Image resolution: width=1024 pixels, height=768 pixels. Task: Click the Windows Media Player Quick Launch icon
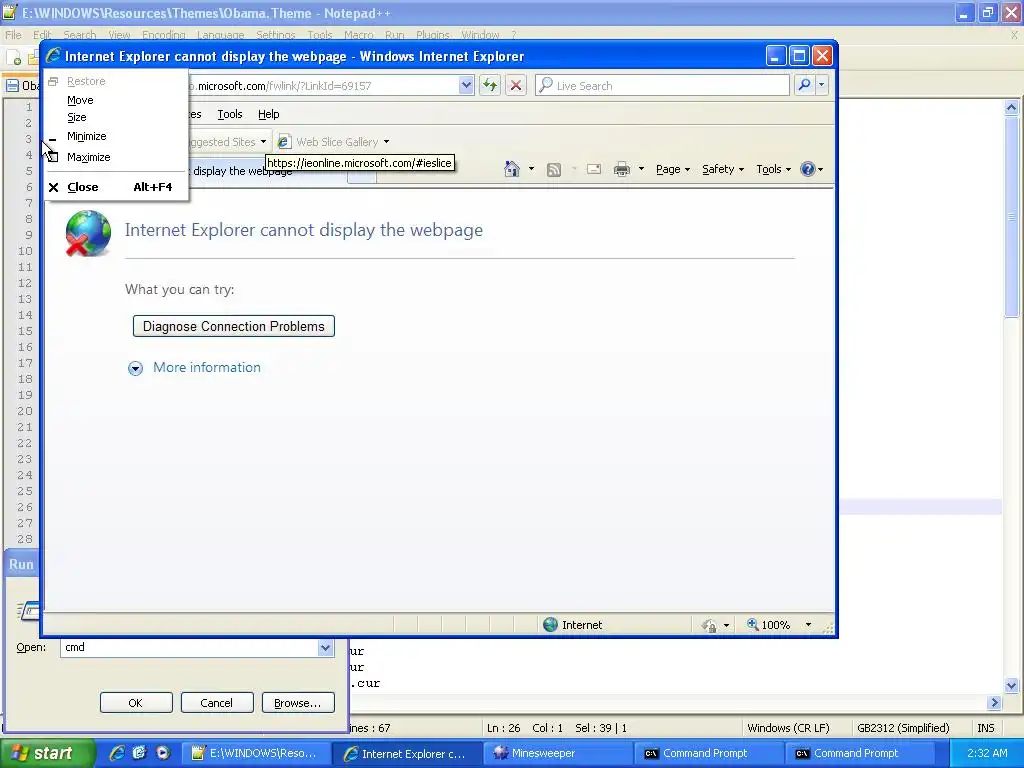163,753
